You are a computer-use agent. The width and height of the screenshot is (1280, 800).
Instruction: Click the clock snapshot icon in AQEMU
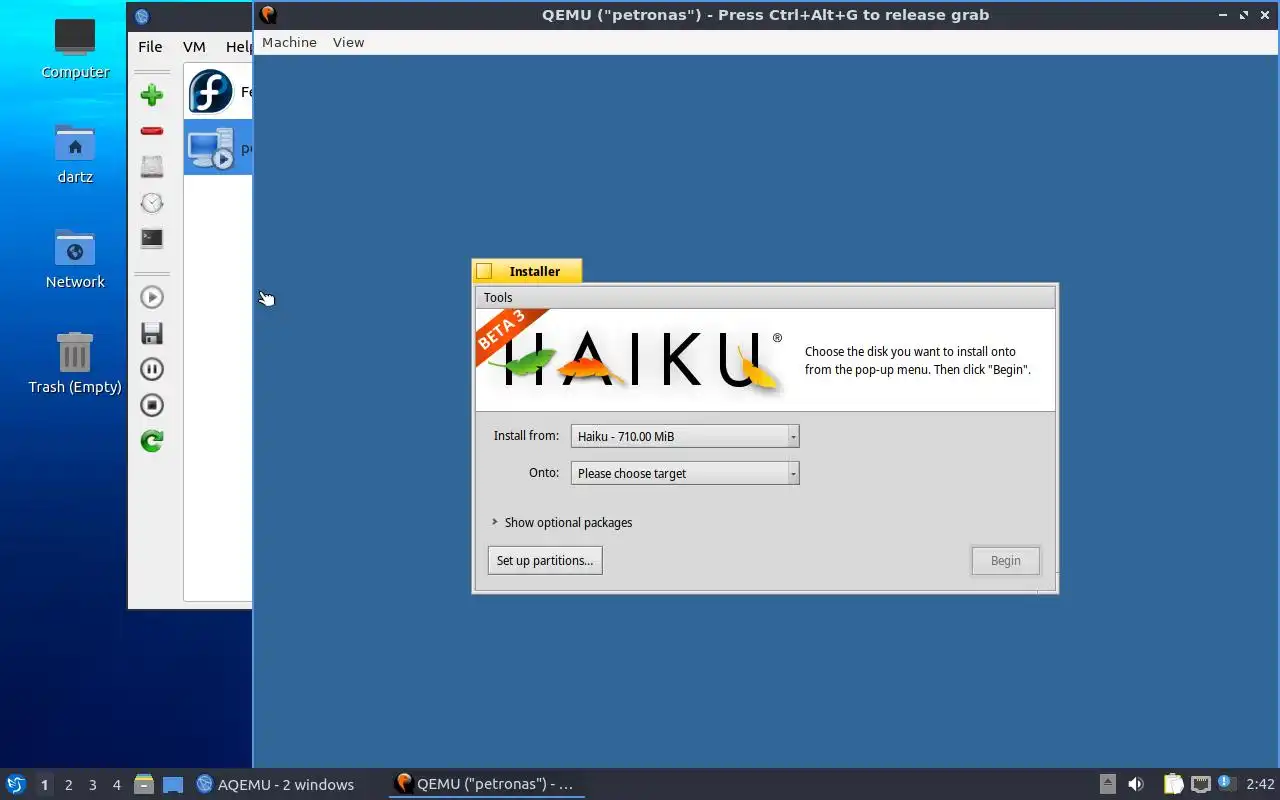pos(152,203)
